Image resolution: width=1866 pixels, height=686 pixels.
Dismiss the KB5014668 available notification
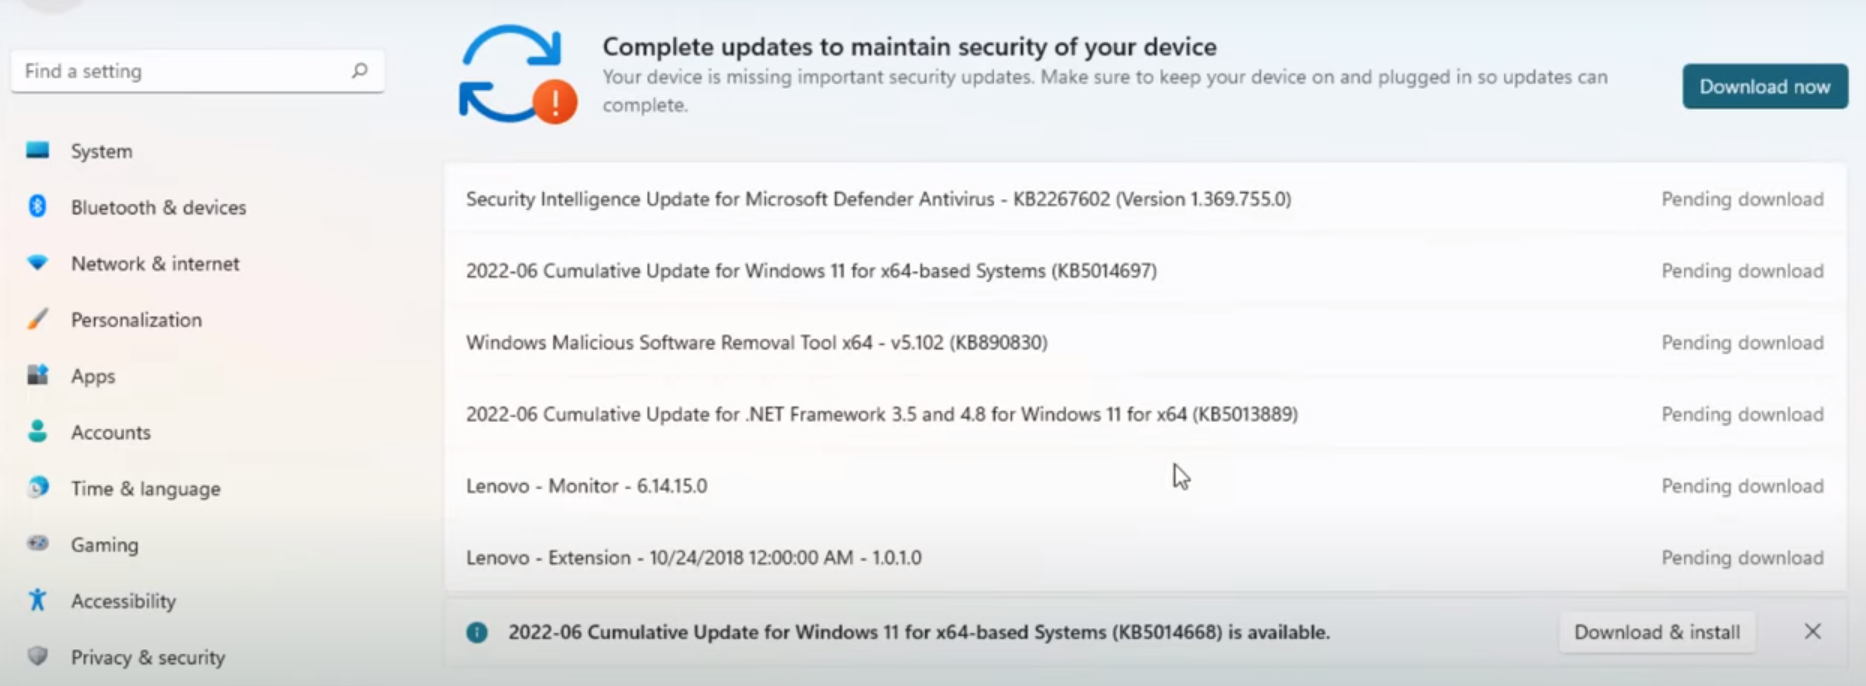click(x=1812, y=631)
